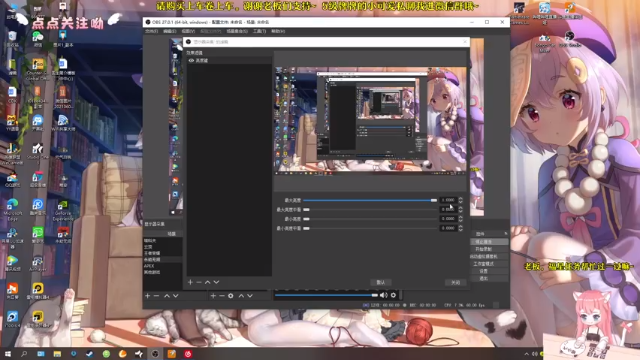
Task: Open the OBS Studio desktop shortcut
Action: pyautogui.click(x=570, y=40)
